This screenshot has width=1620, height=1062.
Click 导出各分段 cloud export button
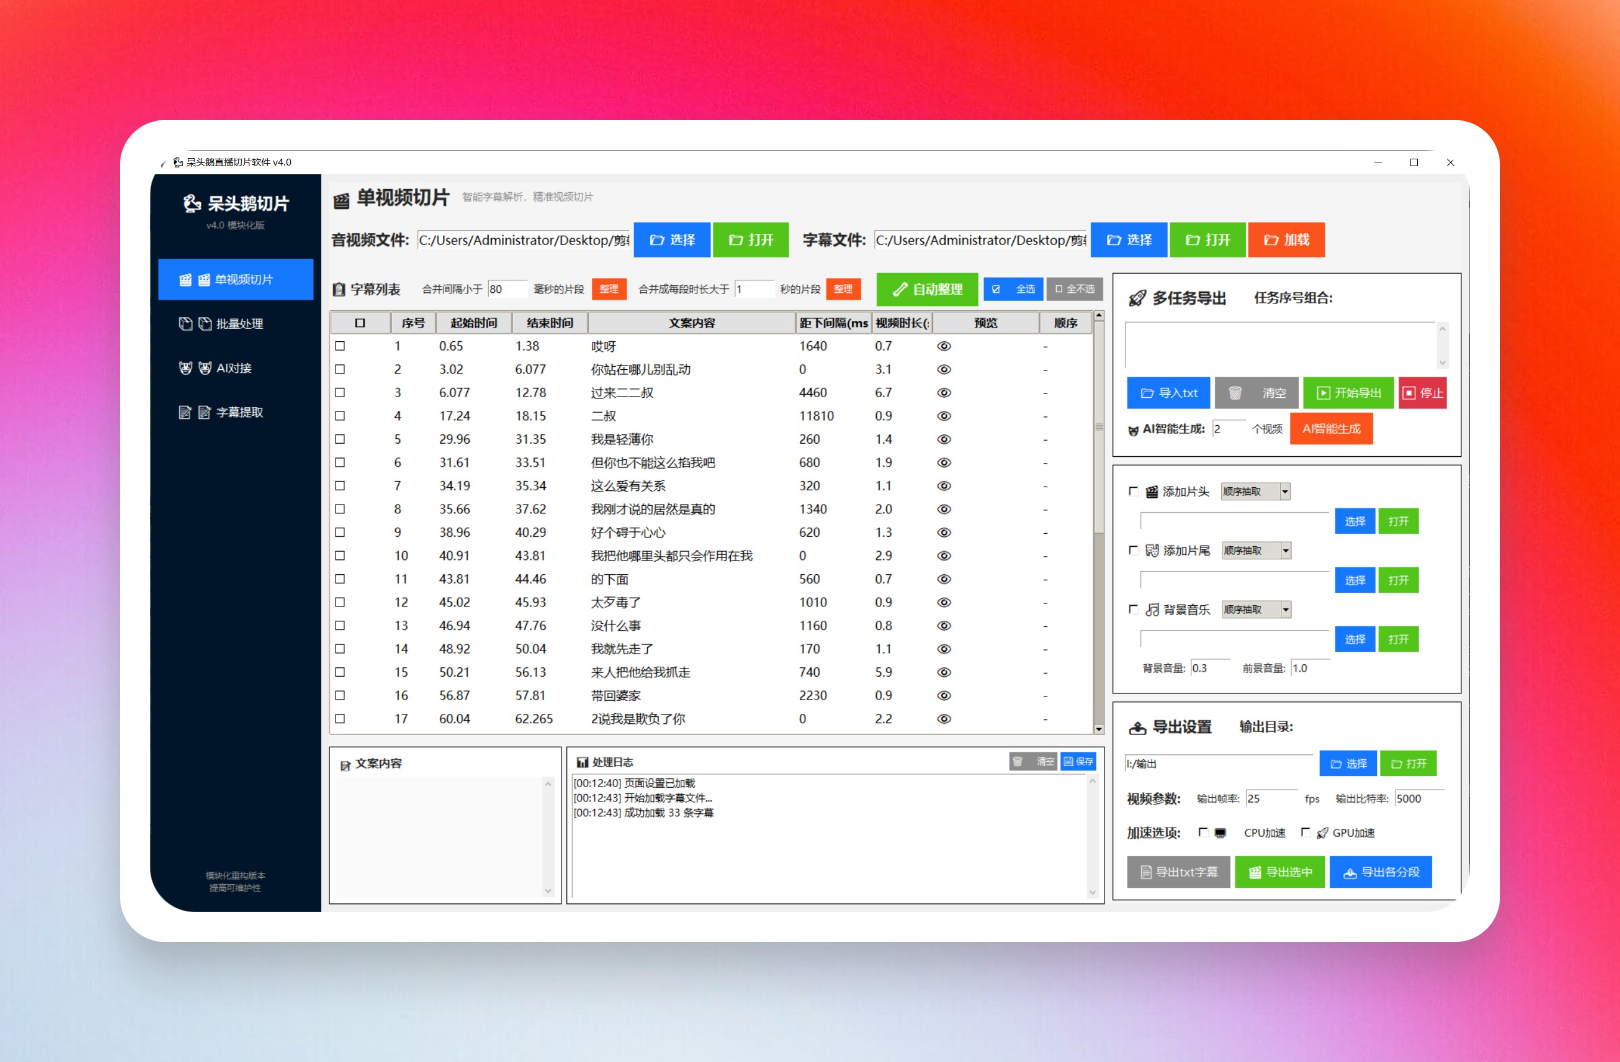[x=1380, y=872]
